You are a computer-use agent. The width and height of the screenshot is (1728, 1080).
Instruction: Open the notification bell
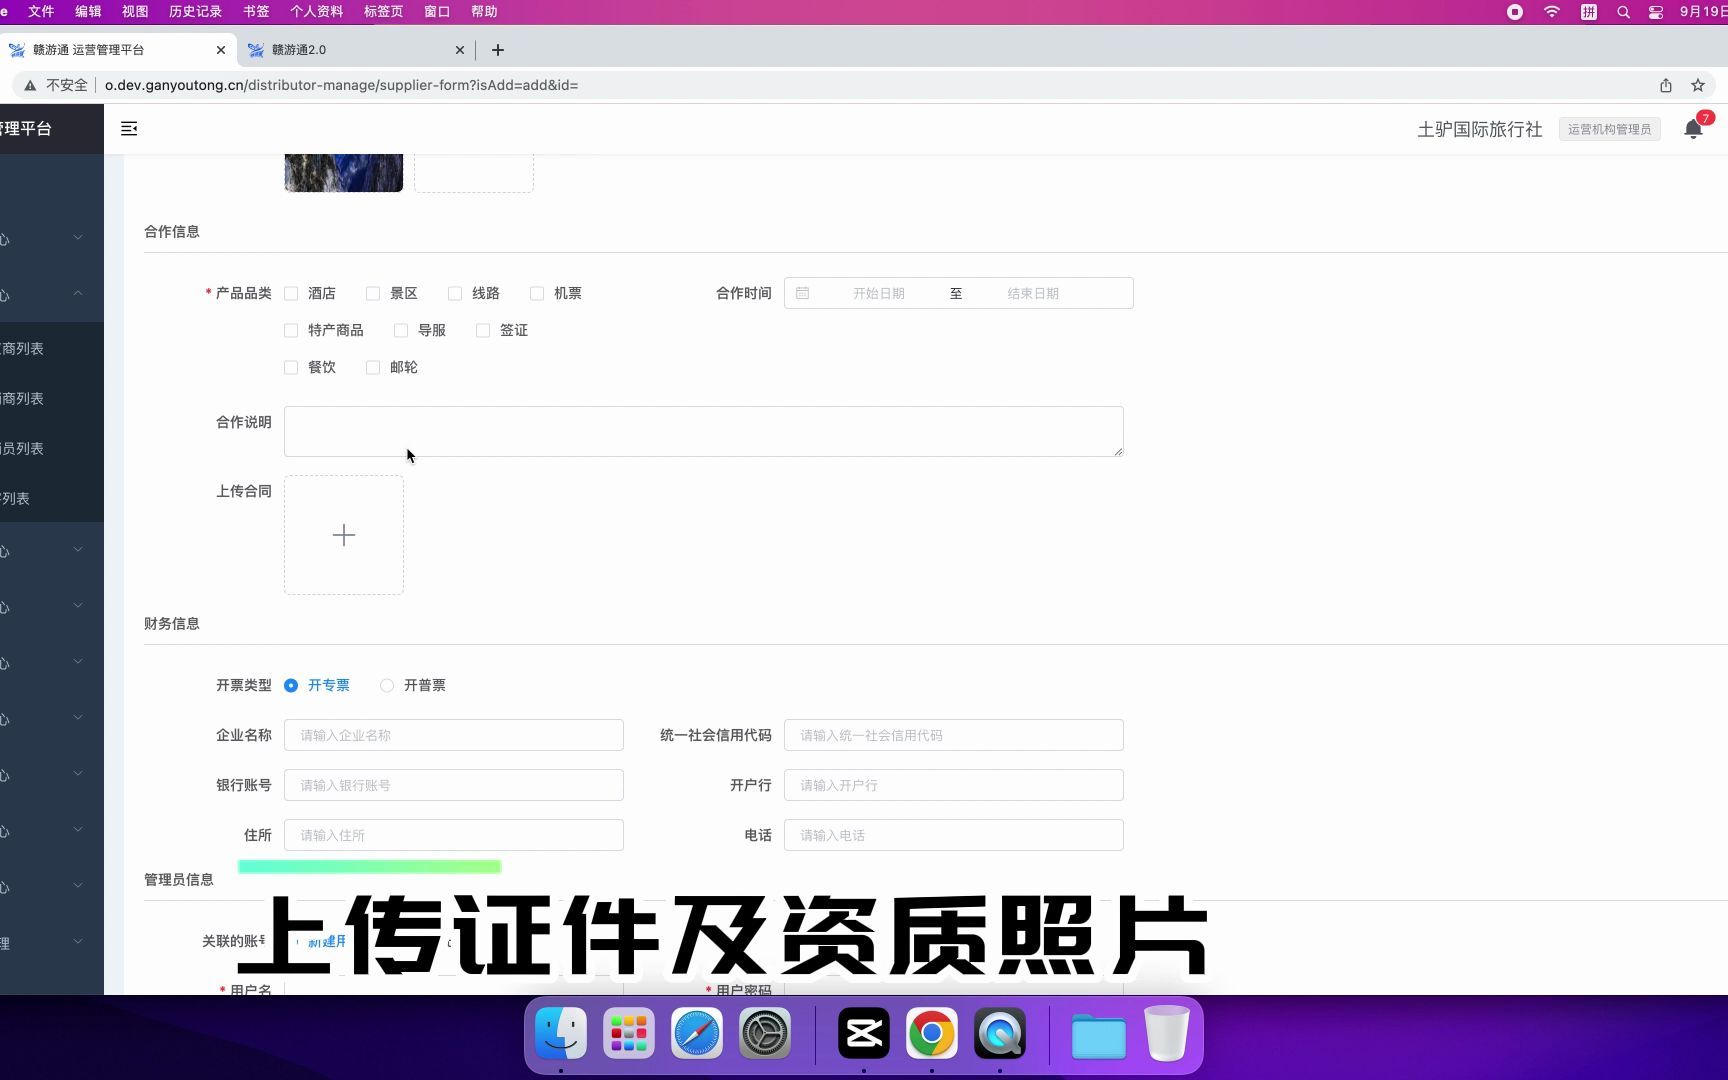click(1693, 129)
